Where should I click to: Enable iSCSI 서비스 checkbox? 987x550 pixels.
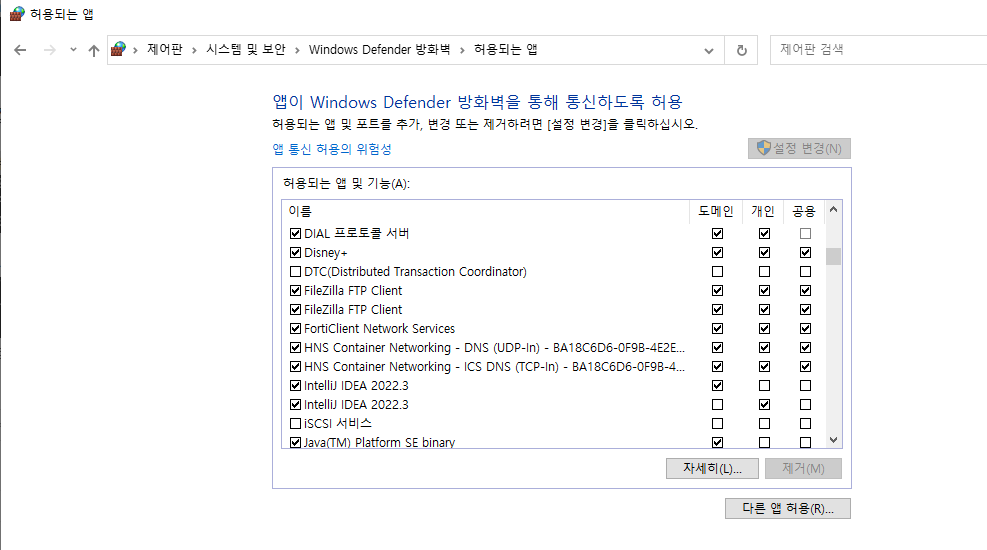[x=295, y=424]
